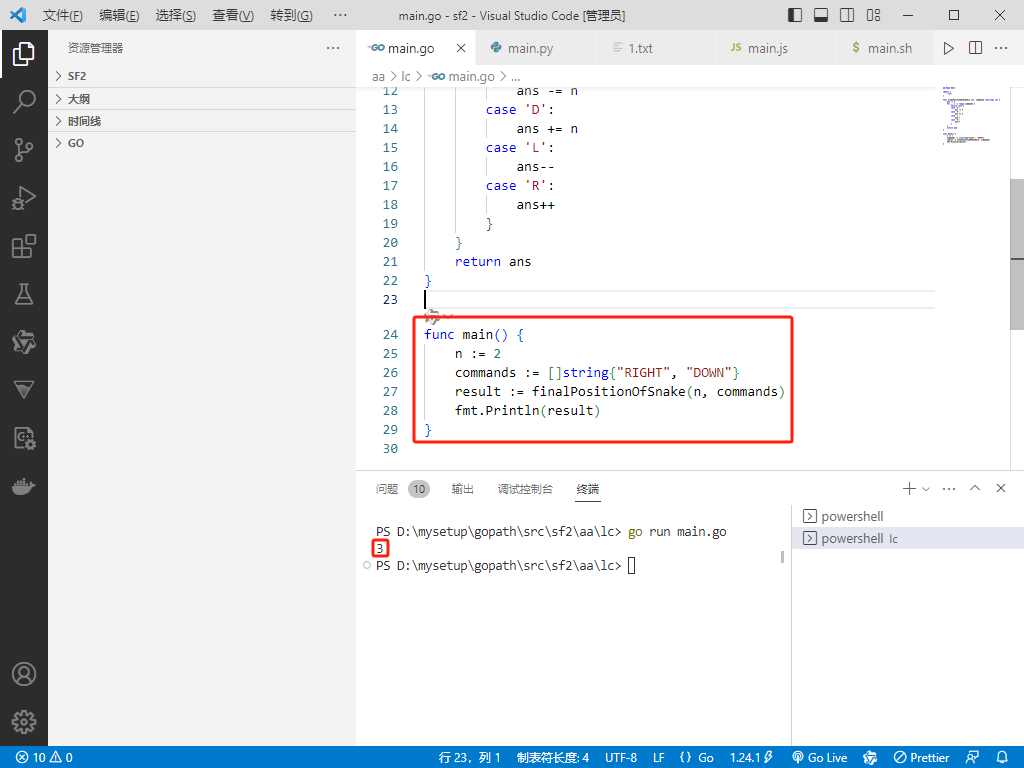This screenshot has width=1024, height=768.
Task: Maximize the panel size with chevron
Action: (975, 488)
